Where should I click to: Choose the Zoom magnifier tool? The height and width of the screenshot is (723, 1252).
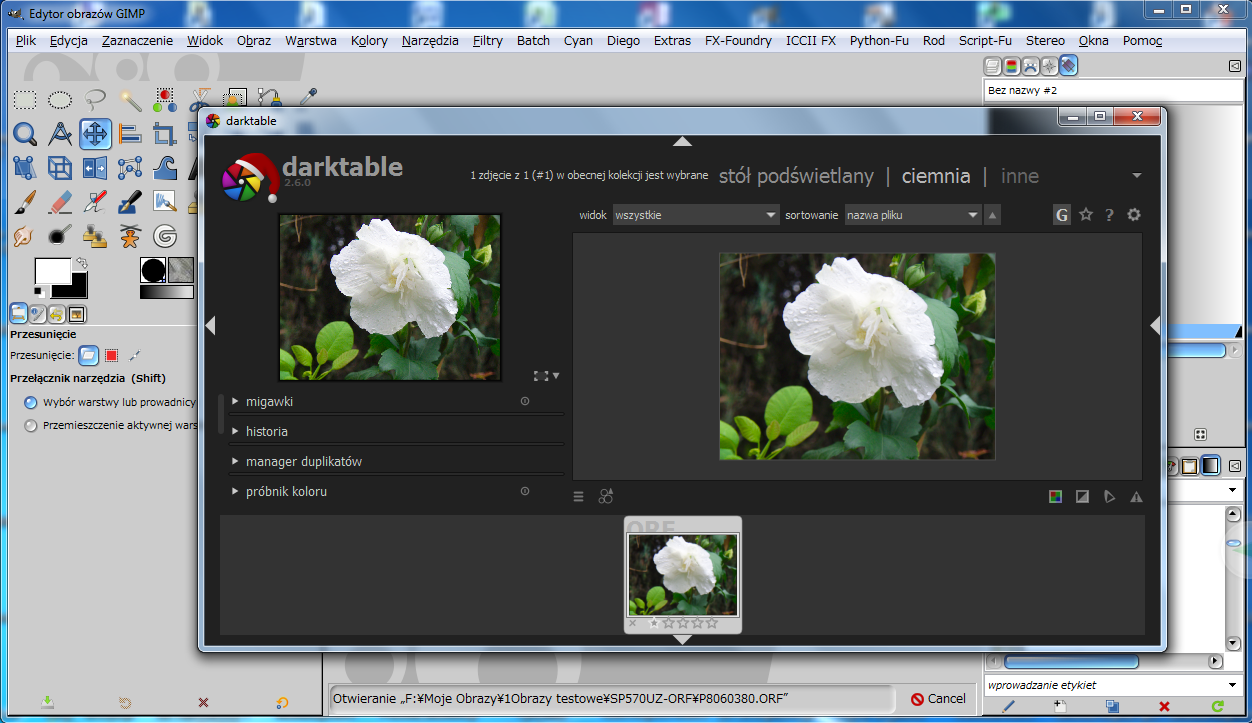pos(25,134)
